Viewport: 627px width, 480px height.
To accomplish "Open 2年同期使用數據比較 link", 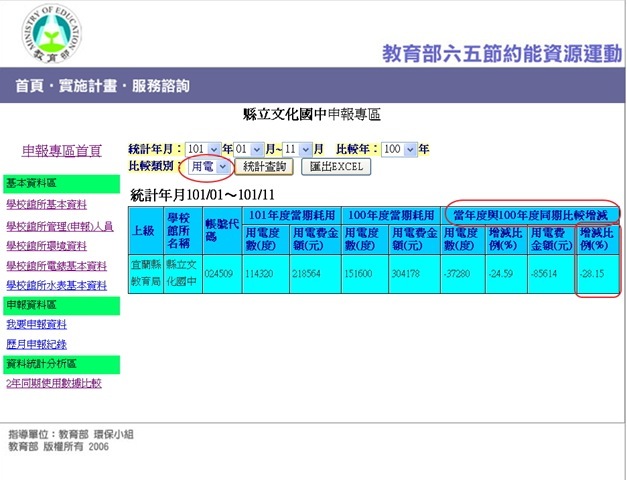I will (x=54, y=383).
